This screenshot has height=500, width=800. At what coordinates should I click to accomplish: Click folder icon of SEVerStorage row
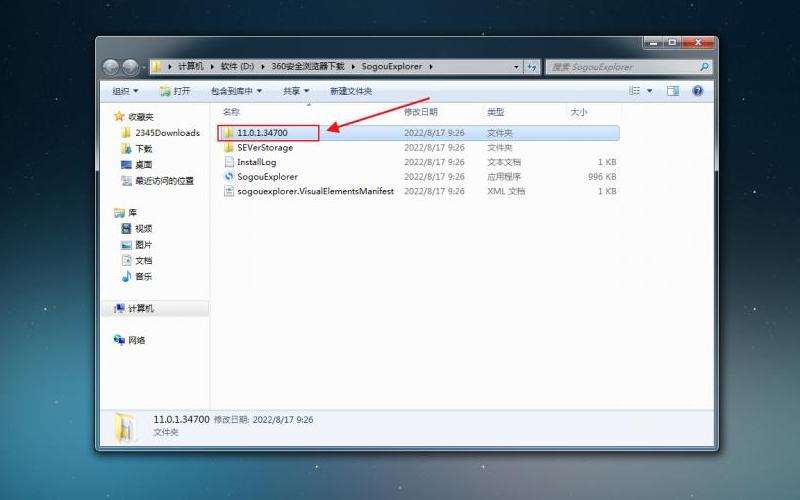point(229,147)
